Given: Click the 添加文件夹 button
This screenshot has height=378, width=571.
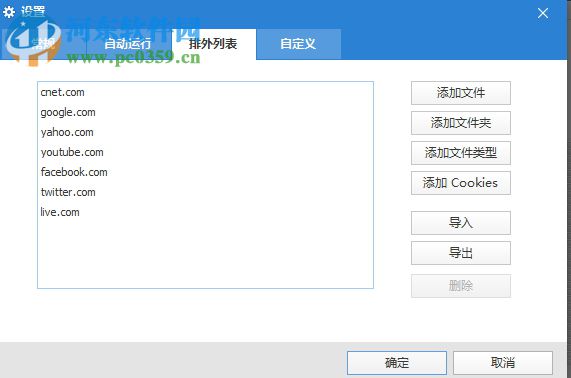Looking at the screenshot, I should (461, 123).
